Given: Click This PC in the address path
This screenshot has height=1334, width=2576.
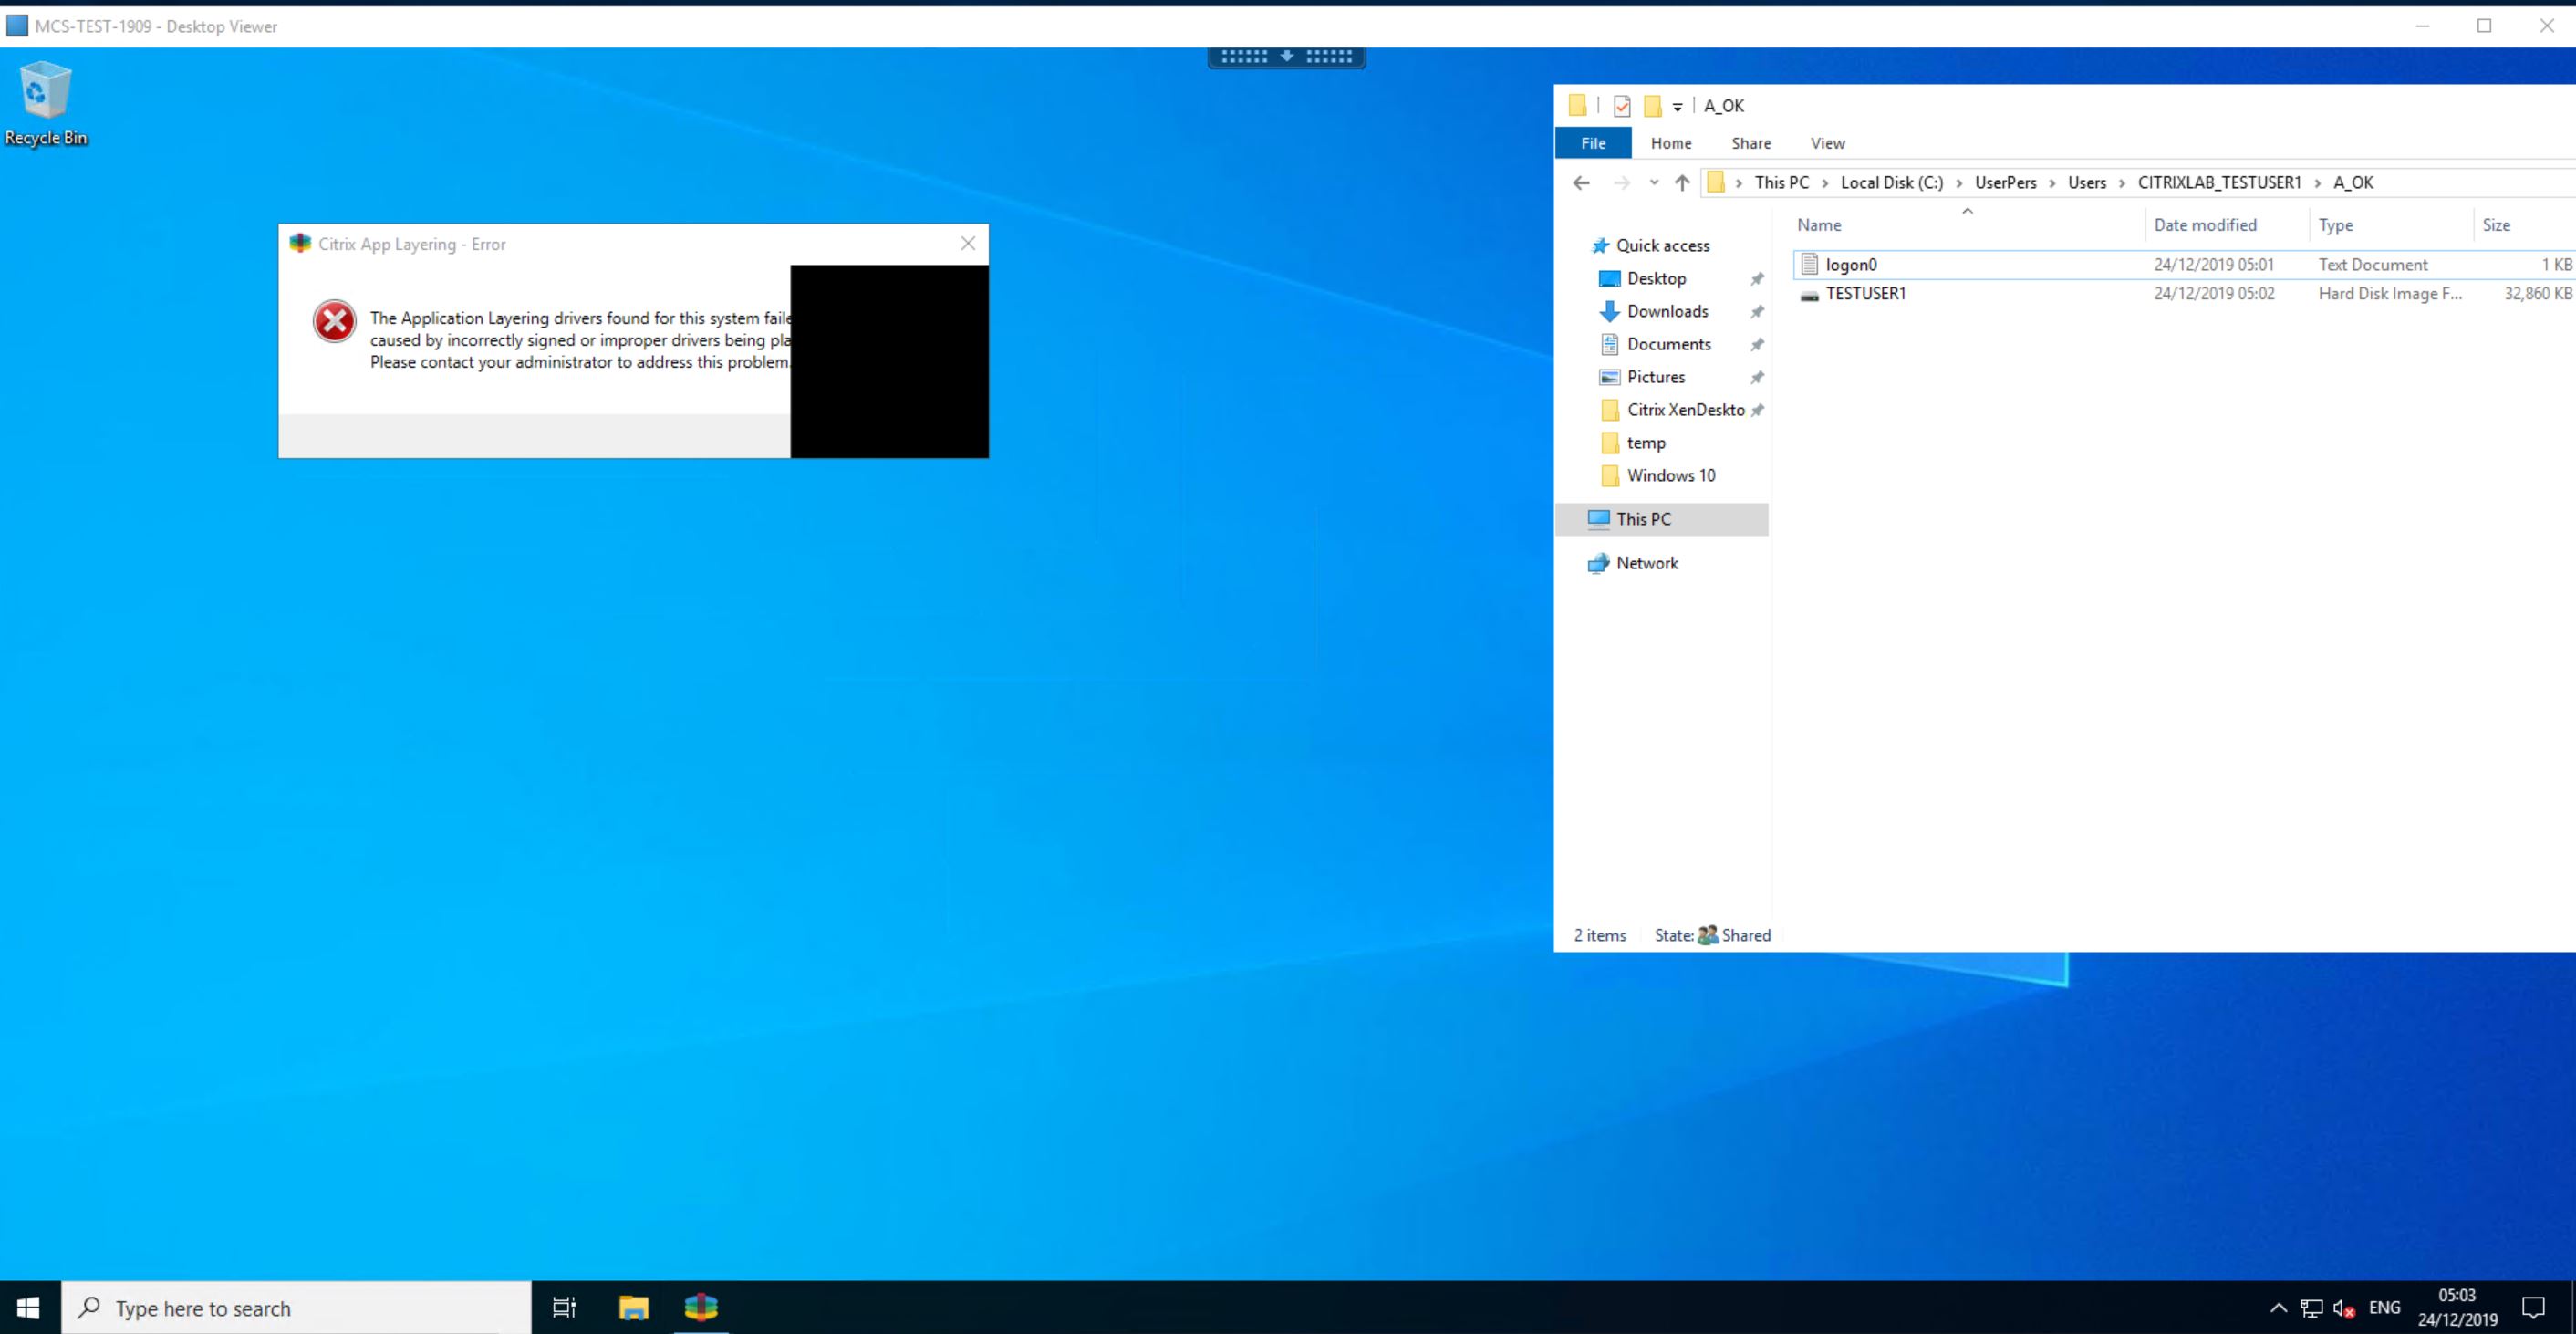Looking at the screenshot, I should 1781,183.
